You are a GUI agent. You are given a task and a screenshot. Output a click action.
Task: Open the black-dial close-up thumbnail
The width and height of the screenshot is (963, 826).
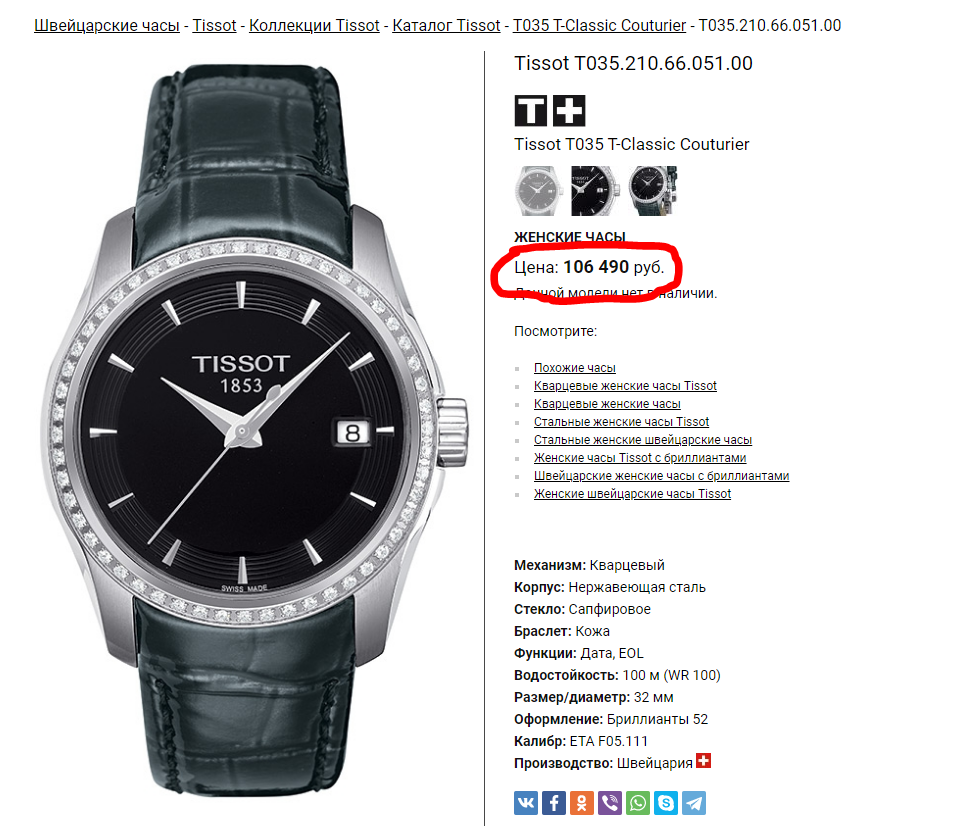tap(595, 190)
